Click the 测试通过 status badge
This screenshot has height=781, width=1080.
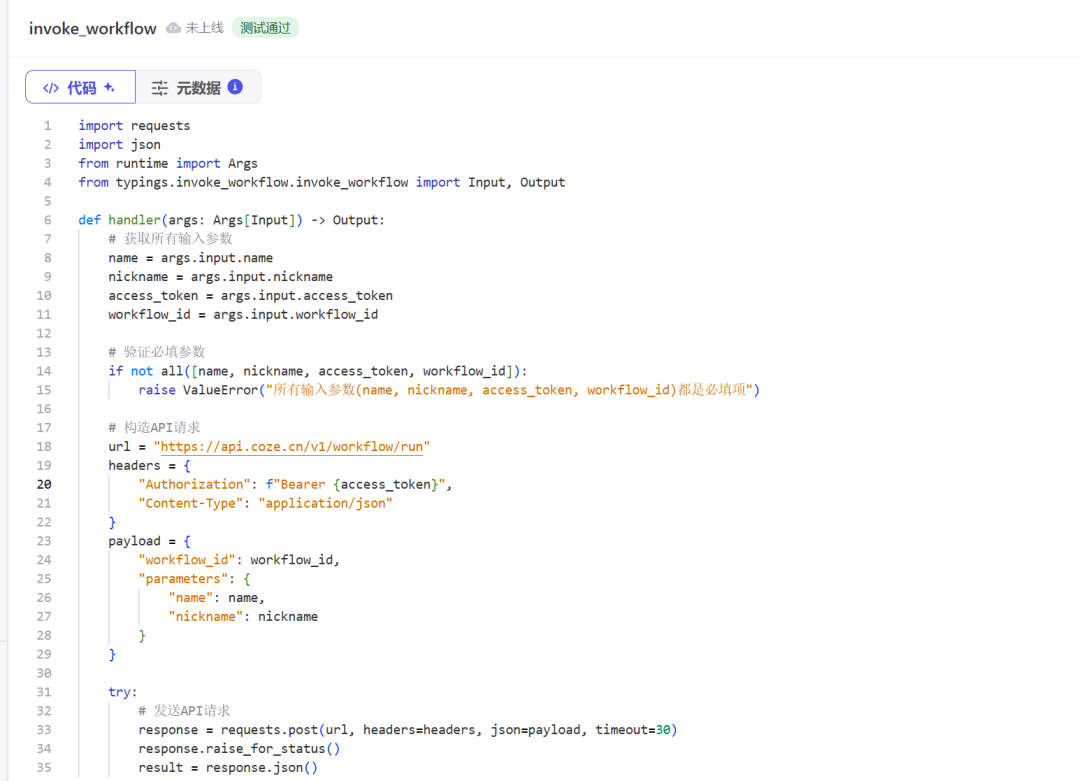265,28
